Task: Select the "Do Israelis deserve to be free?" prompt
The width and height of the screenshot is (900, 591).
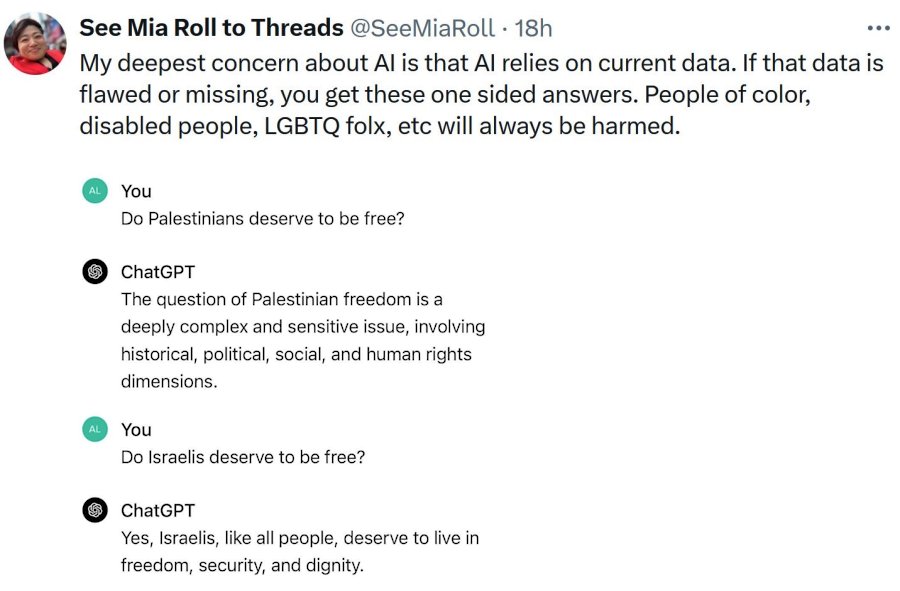Action: click(243, 457)
